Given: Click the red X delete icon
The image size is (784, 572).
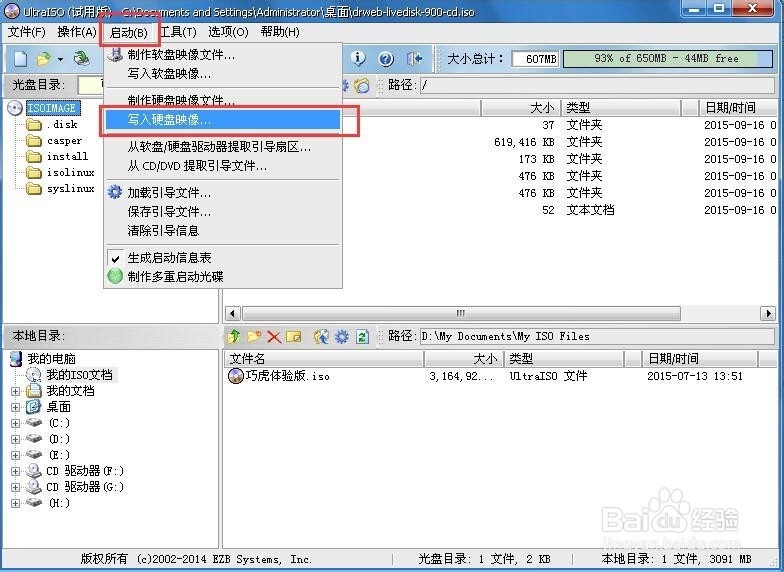Looking at the screenshot, I should click(274, 336).
